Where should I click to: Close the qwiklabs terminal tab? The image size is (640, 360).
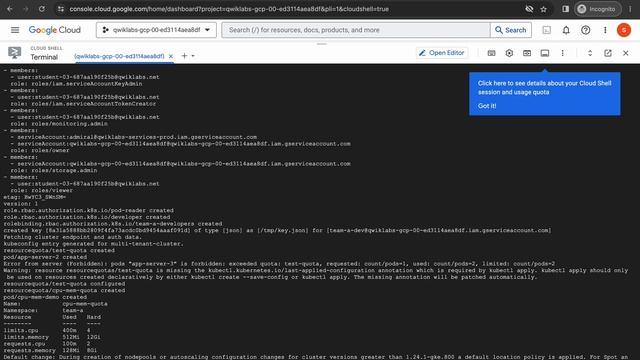click(171, 56)
